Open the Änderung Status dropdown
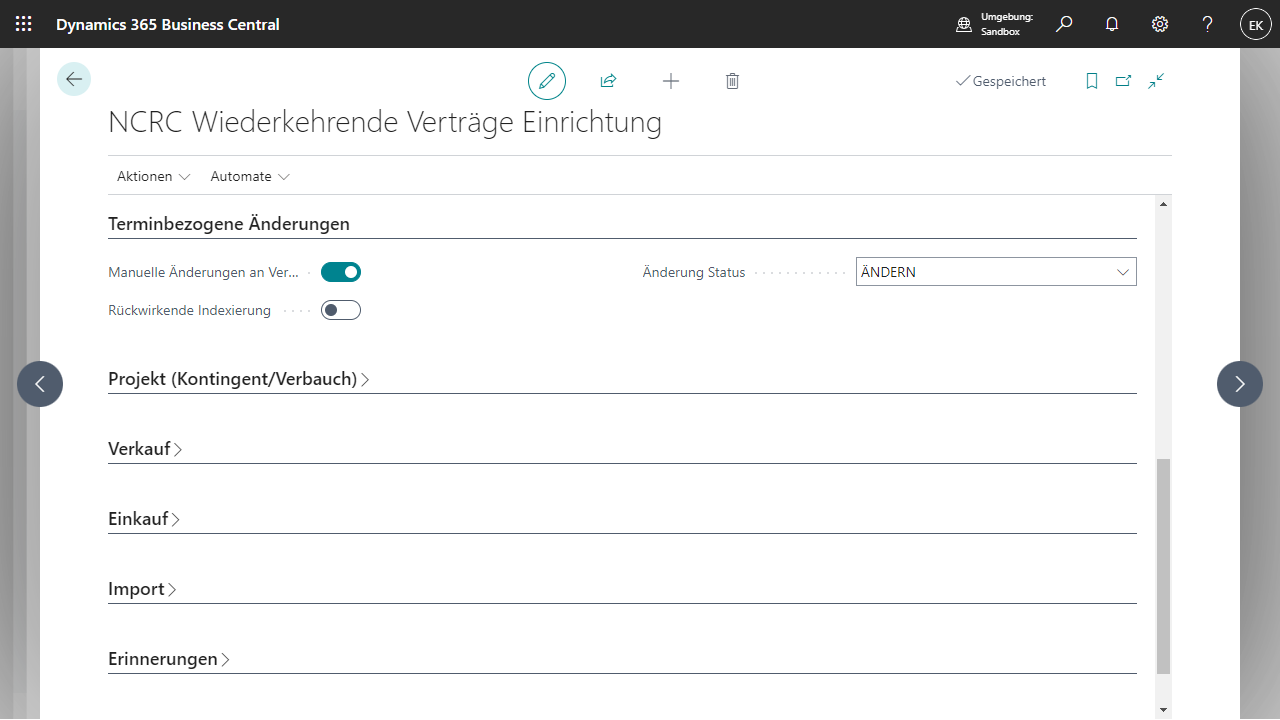The image size is (1280, 720). coord(996,272)
